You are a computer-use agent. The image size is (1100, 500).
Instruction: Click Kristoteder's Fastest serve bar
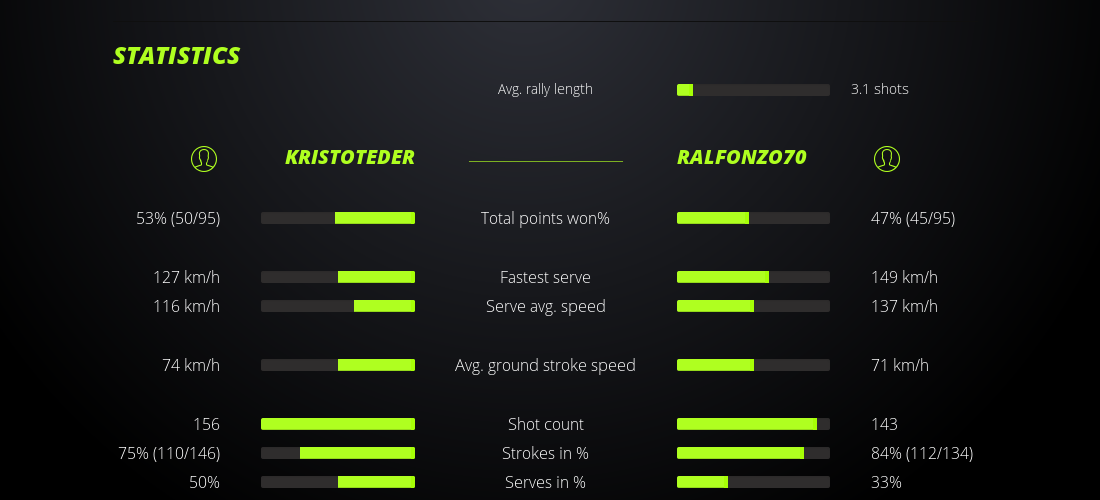338,277
